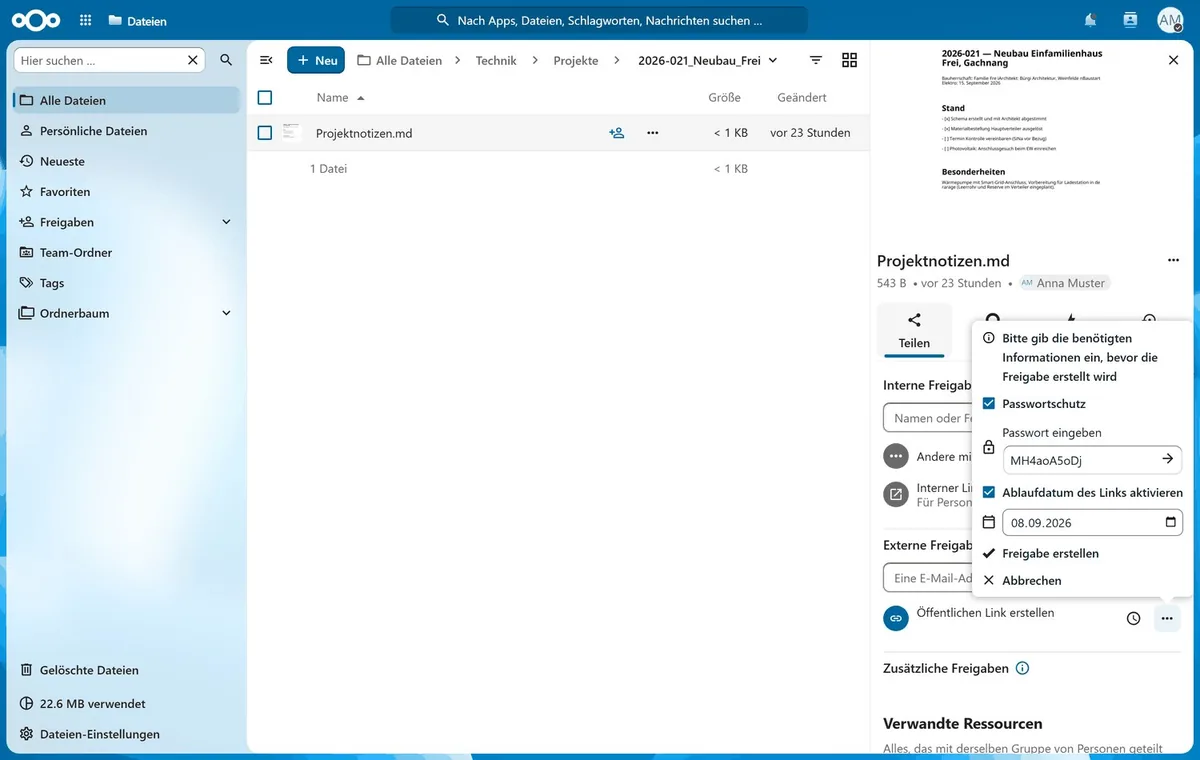Expand the Freigaben sidebar section

[226, 222]
